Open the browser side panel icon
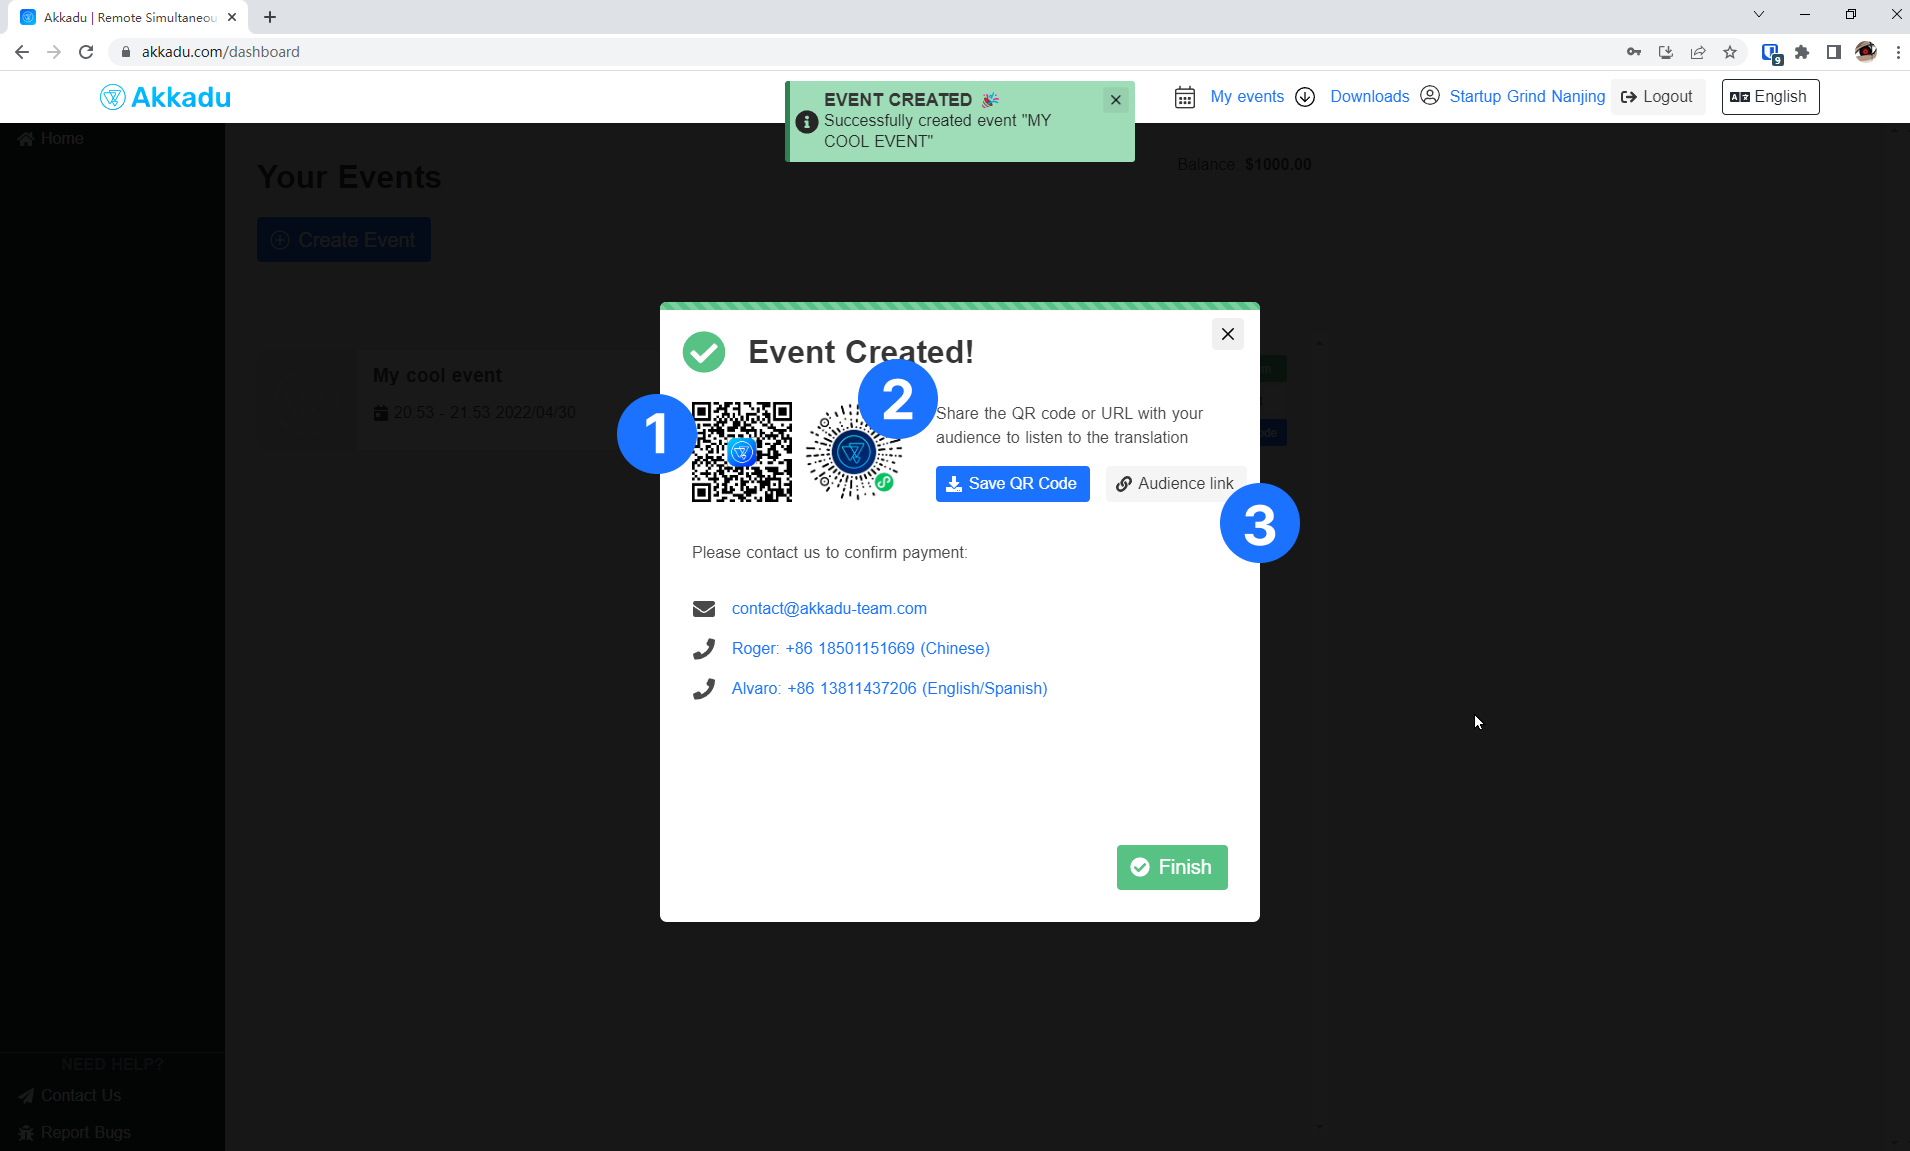This screenshot has height=1151, width=1910. tap(1834, 52)
